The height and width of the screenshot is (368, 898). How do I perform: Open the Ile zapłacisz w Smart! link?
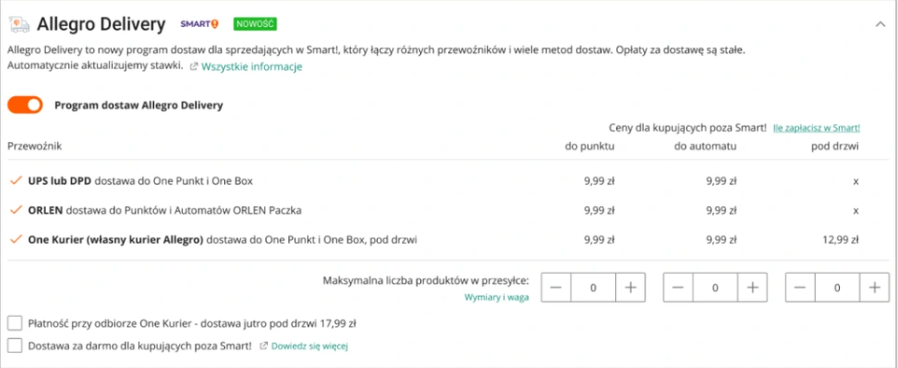click(x=817, y=128)
